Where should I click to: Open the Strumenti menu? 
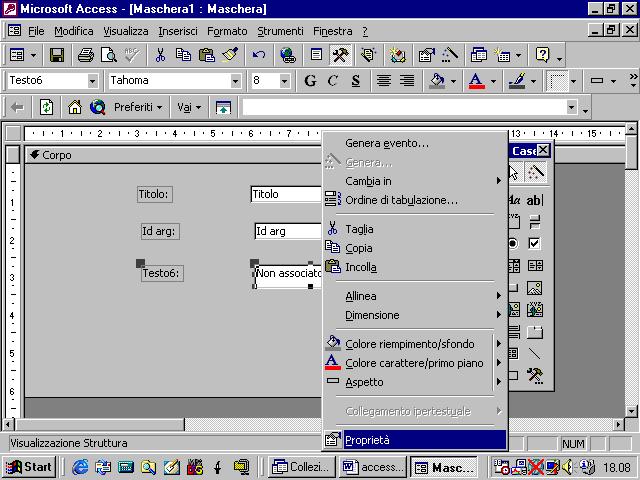280,31
